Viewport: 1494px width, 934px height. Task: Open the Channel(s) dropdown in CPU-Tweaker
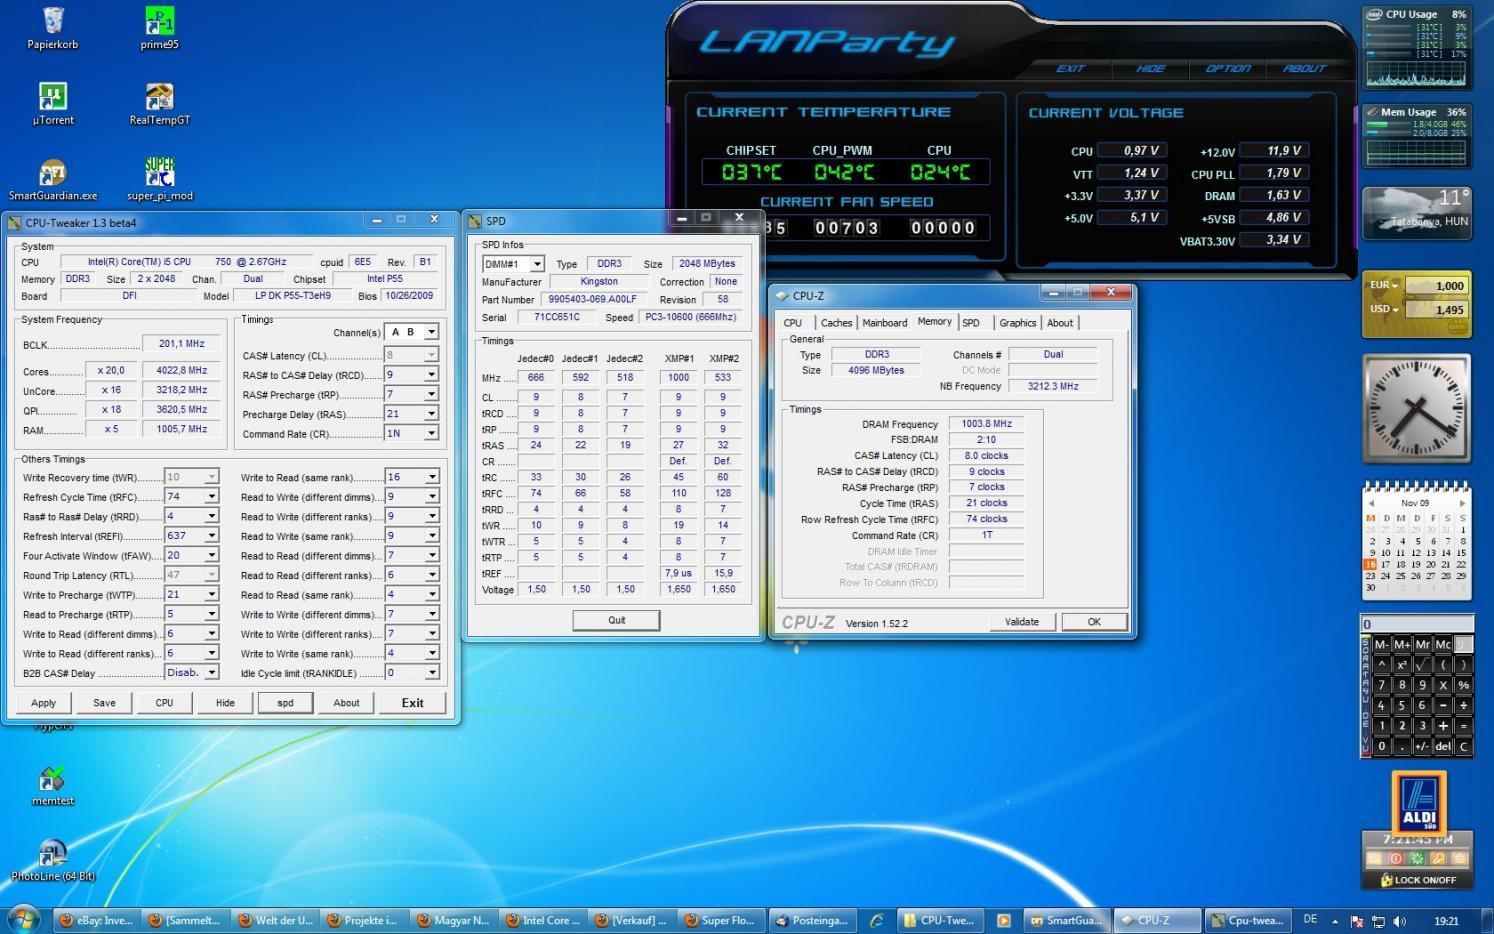[x=432, y=332]
